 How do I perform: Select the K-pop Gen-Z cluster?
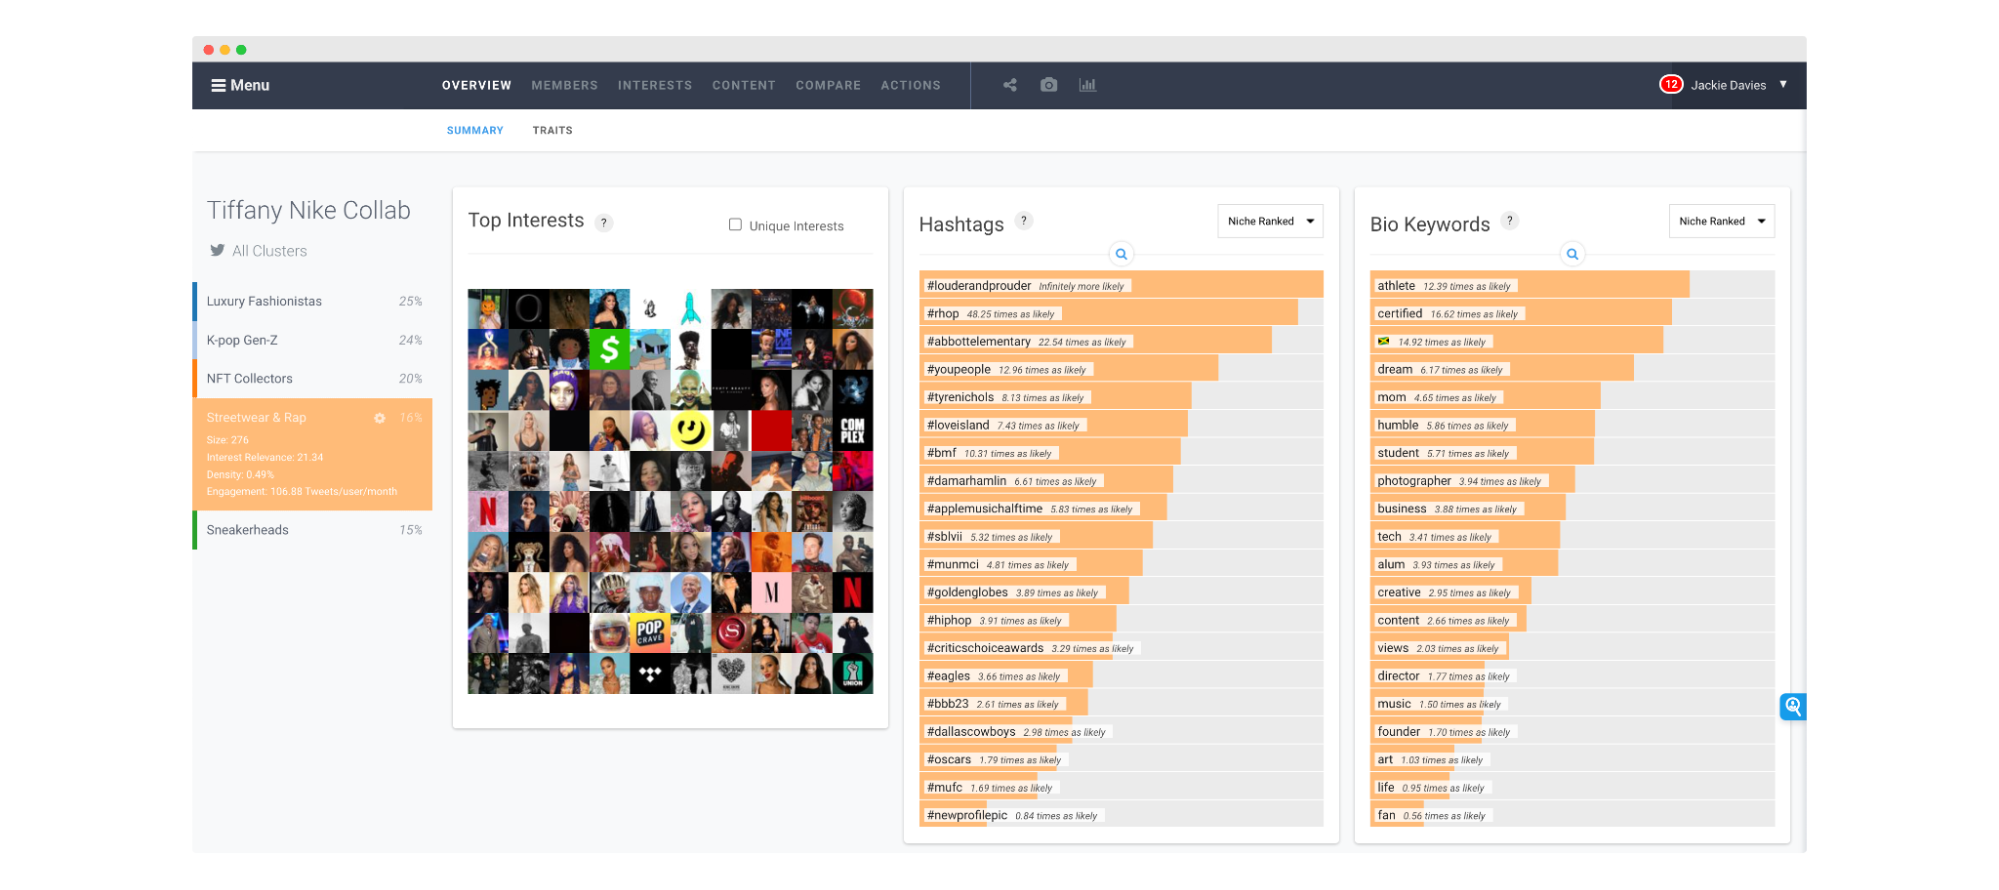point(313,340)
